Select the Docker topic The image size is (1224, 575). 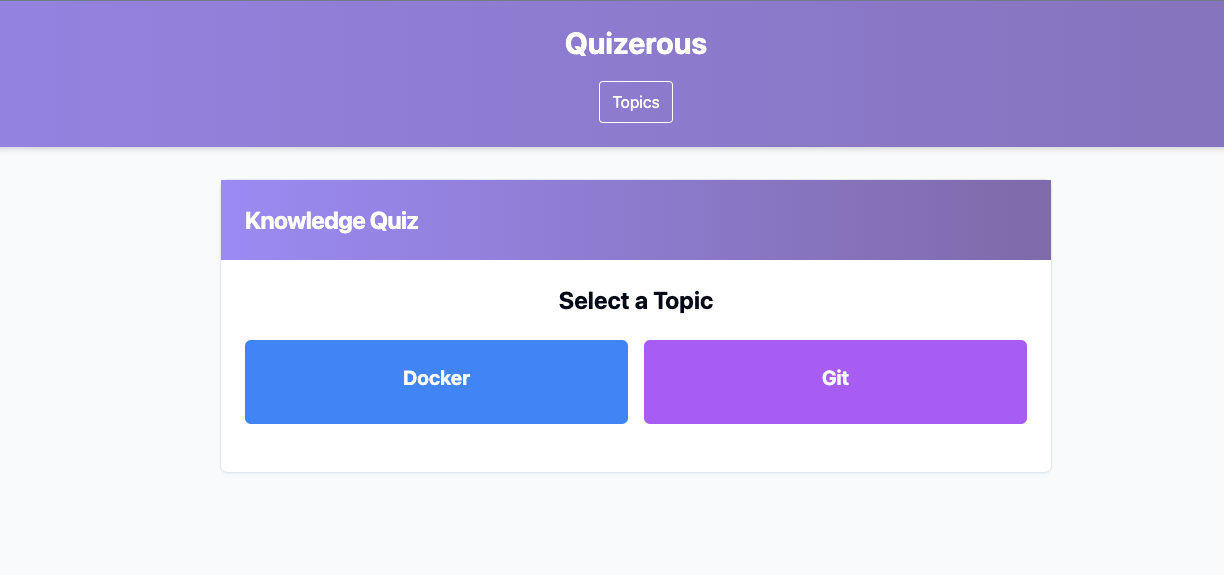436,381
